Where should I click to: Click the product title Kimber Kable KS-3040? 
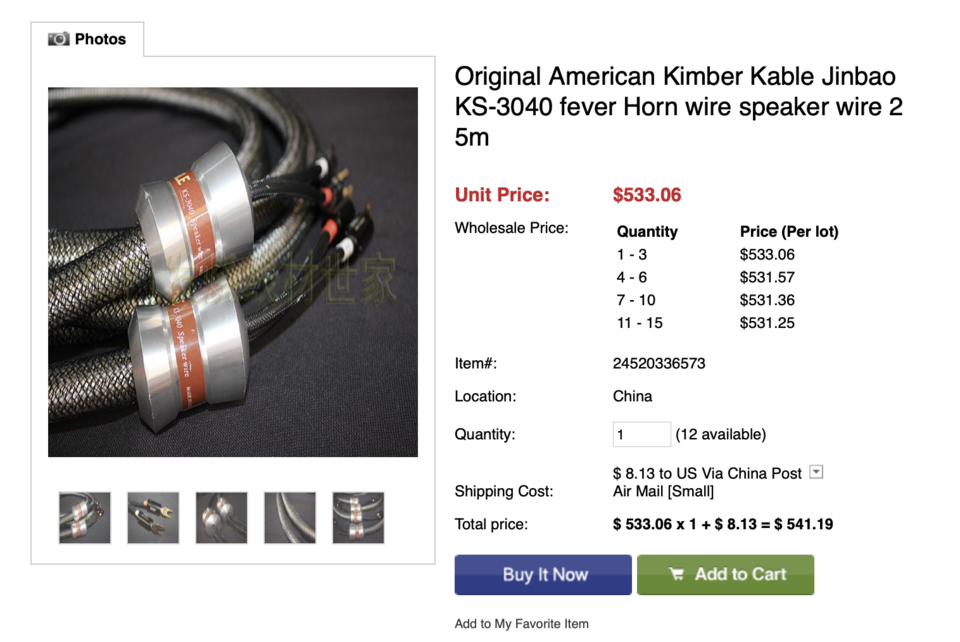click(678, 106)
